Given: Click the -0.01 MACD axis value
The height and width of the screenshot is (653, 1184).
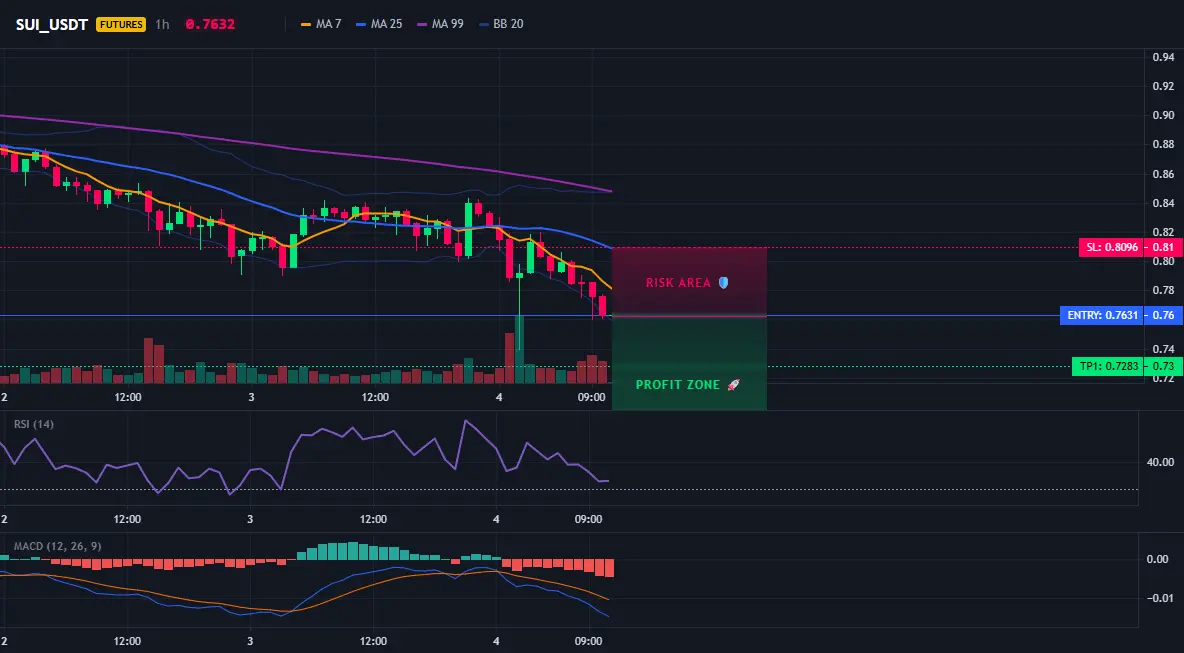Looking at the screenshot, I should [1161, 599].
